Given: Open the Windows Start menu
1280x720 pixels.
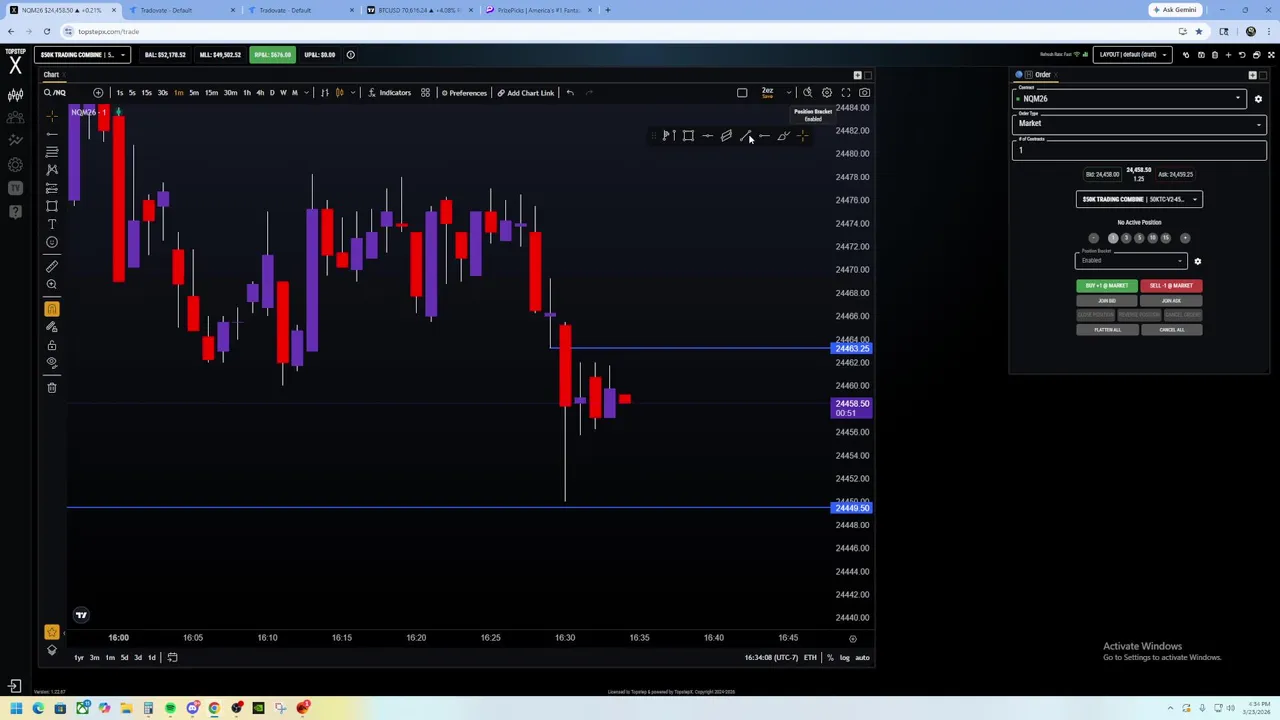Looking at the screenshot, I should click(x=16, y=709).
